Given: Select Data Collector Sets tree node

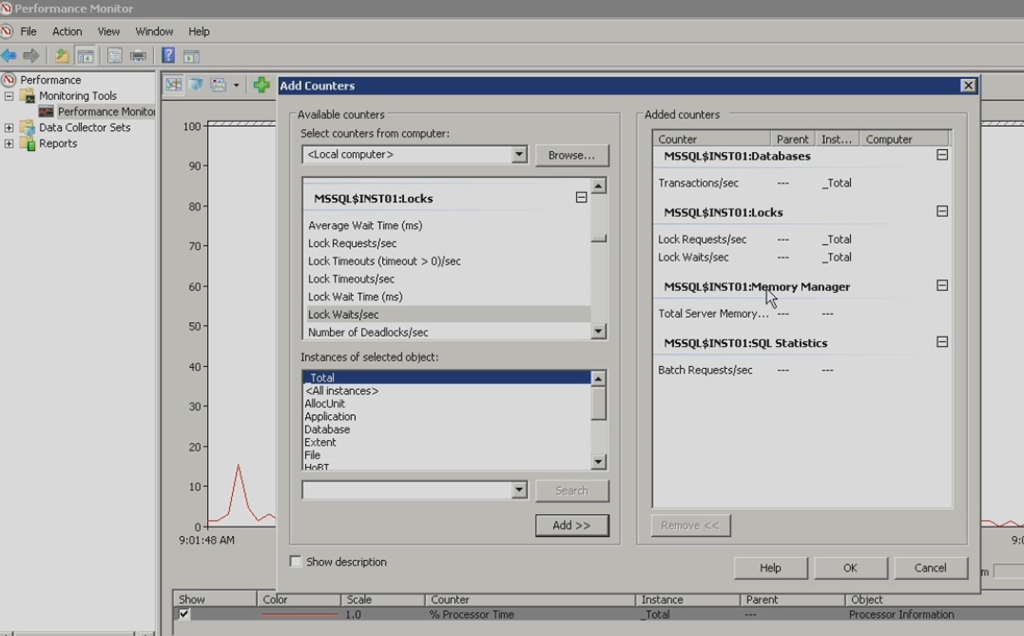Looking at the screenshot, I should point(85,128).
